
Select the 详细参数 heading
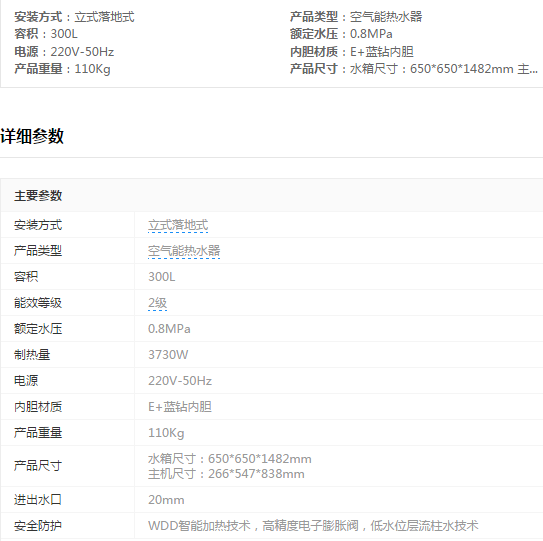[32, 136]
